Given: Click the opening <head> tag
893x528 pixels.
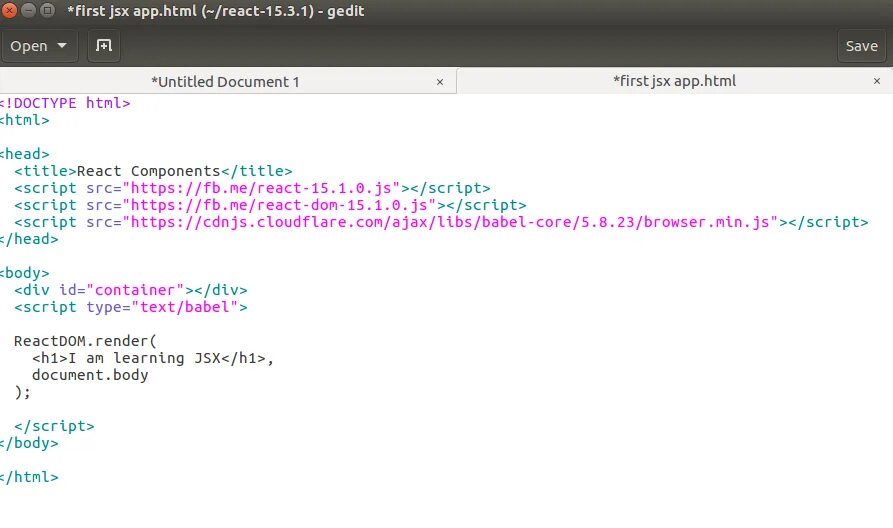Looking at the screenshot, I should point(24,154).
